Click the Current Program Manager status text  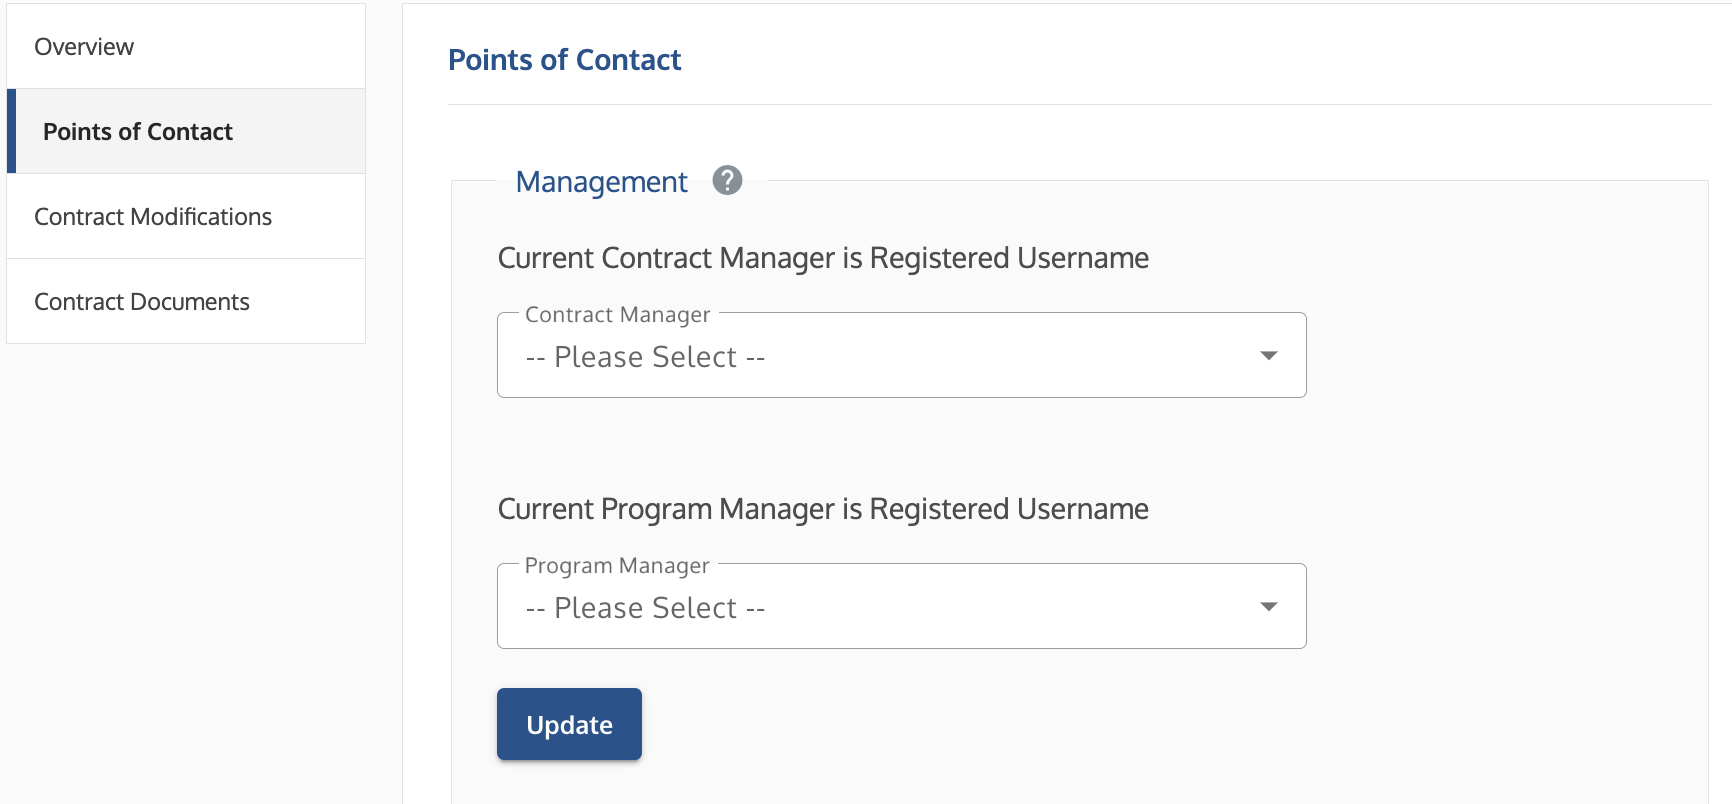[823, 509]
